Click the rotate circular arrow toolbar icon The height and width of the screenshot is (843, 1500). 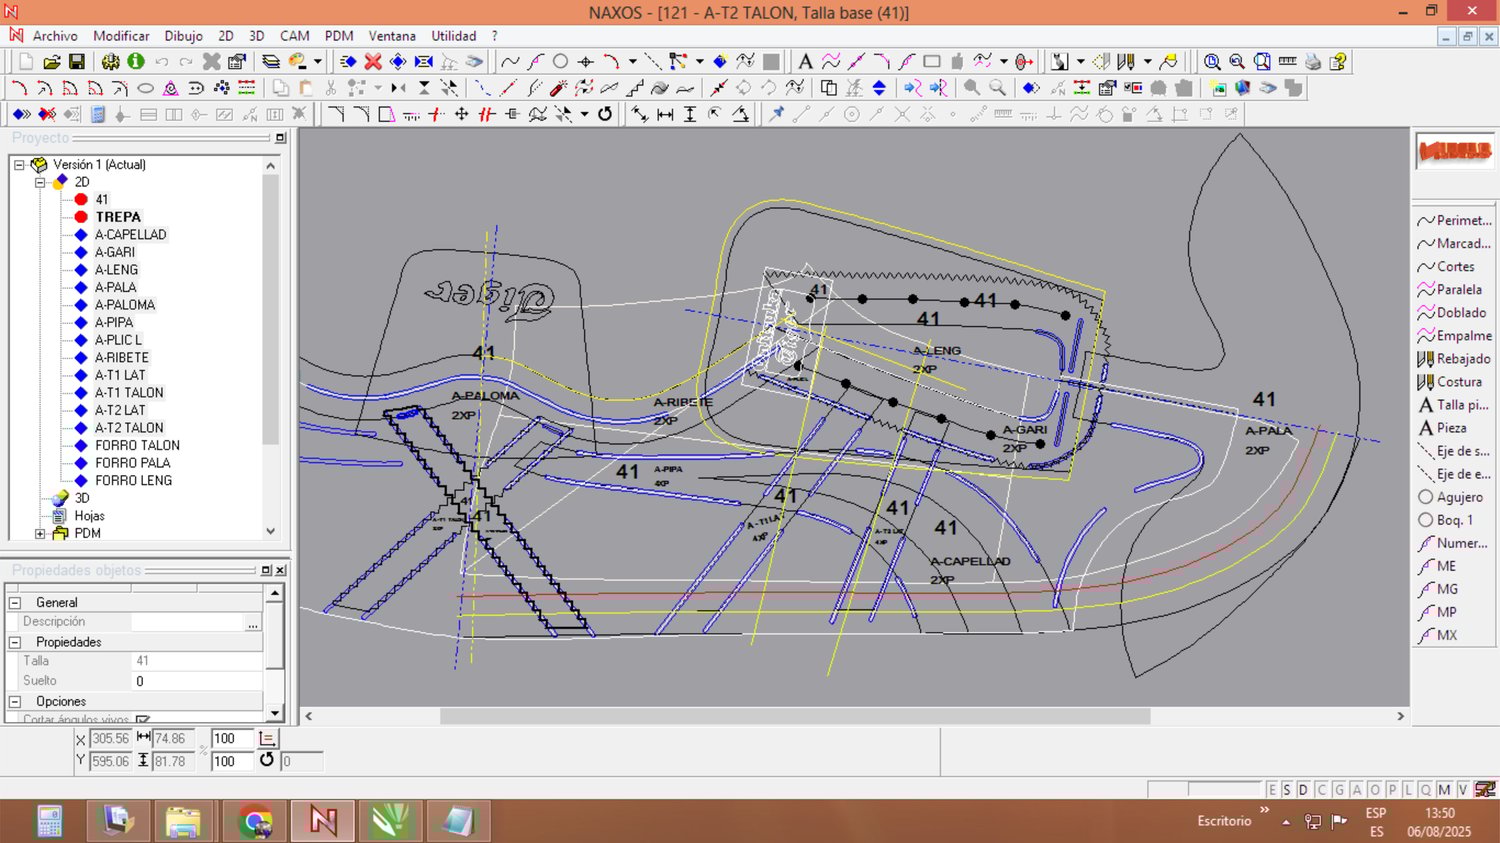tap(605, 114)
